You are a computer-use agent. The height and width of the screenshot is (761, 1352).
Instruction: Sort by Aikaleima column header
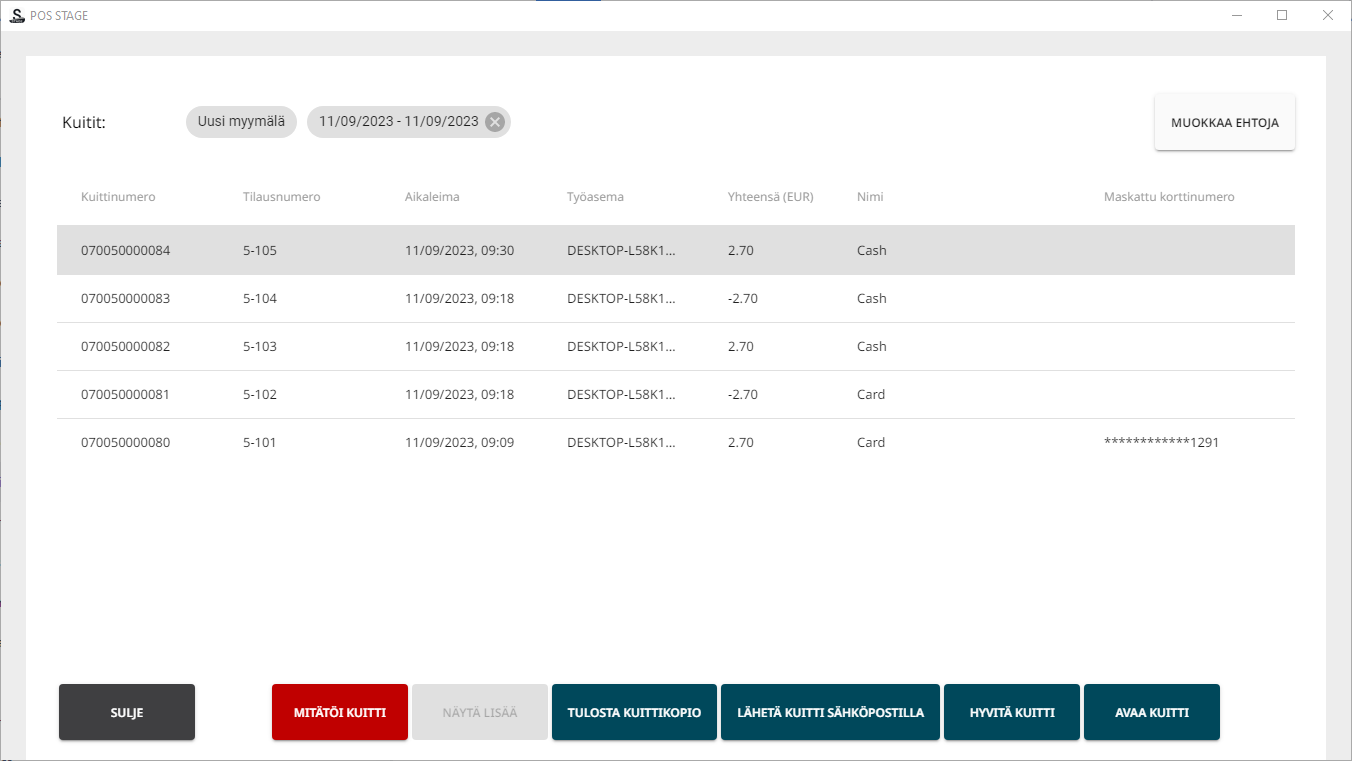(x=432, y=197)
